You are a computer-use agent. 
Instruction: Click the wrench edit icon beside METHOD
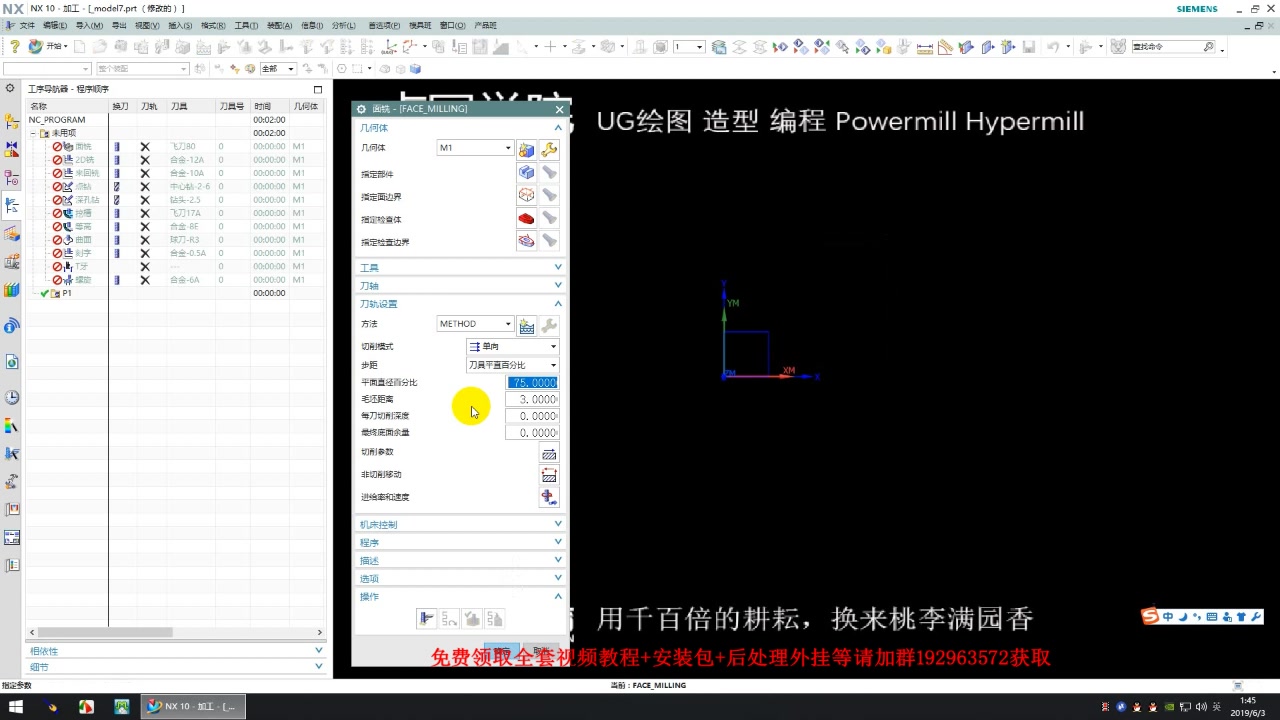point(549,323)
